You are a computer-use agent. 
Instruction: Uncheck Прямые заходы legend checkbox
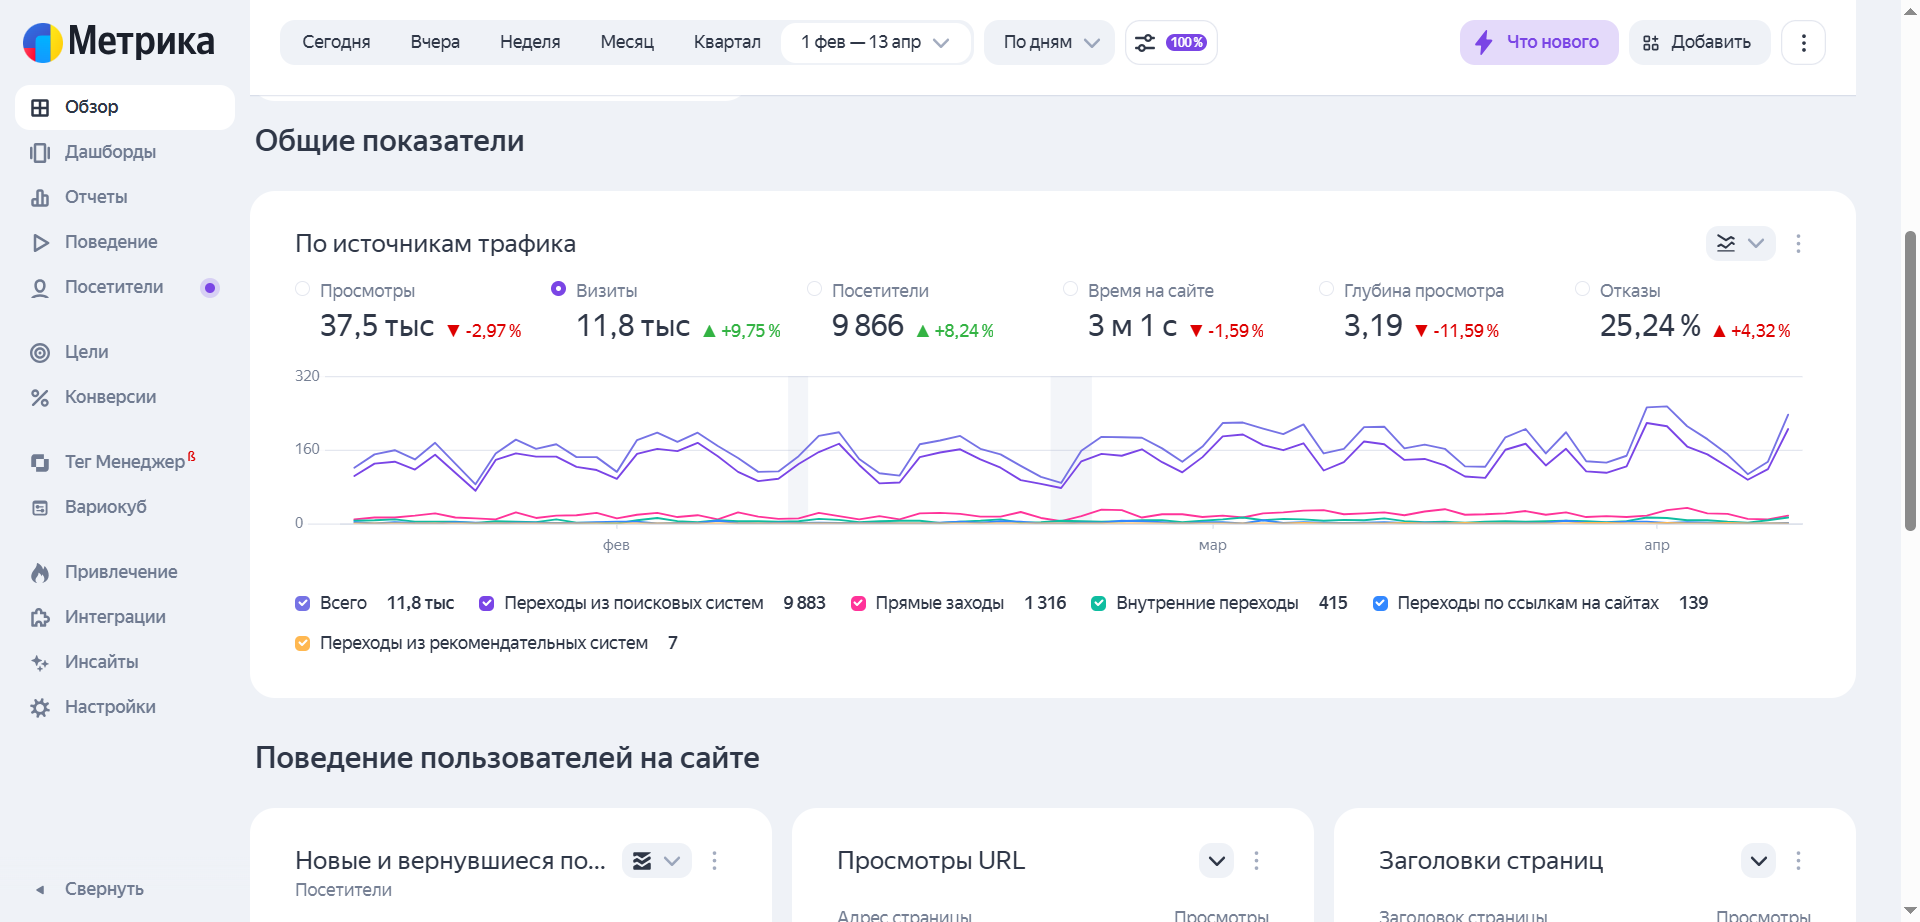click(x=858, y=603)
